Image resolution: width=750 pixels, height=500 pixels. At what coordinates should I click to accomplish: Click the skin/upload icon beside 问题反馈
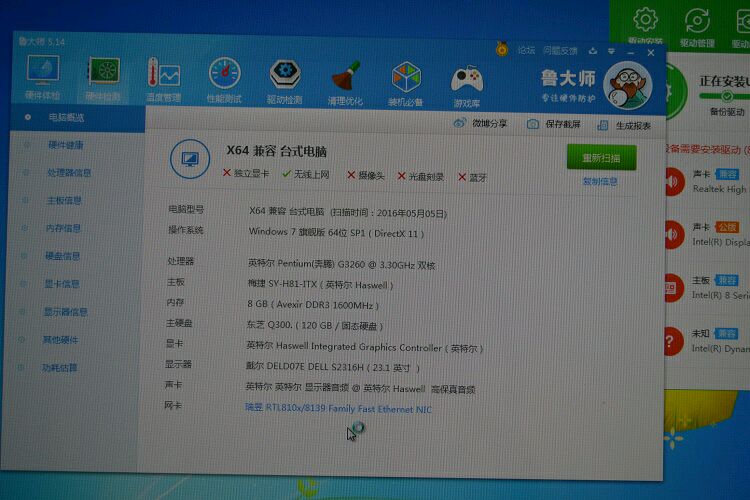pyautogui.click(x=593, y=51)
